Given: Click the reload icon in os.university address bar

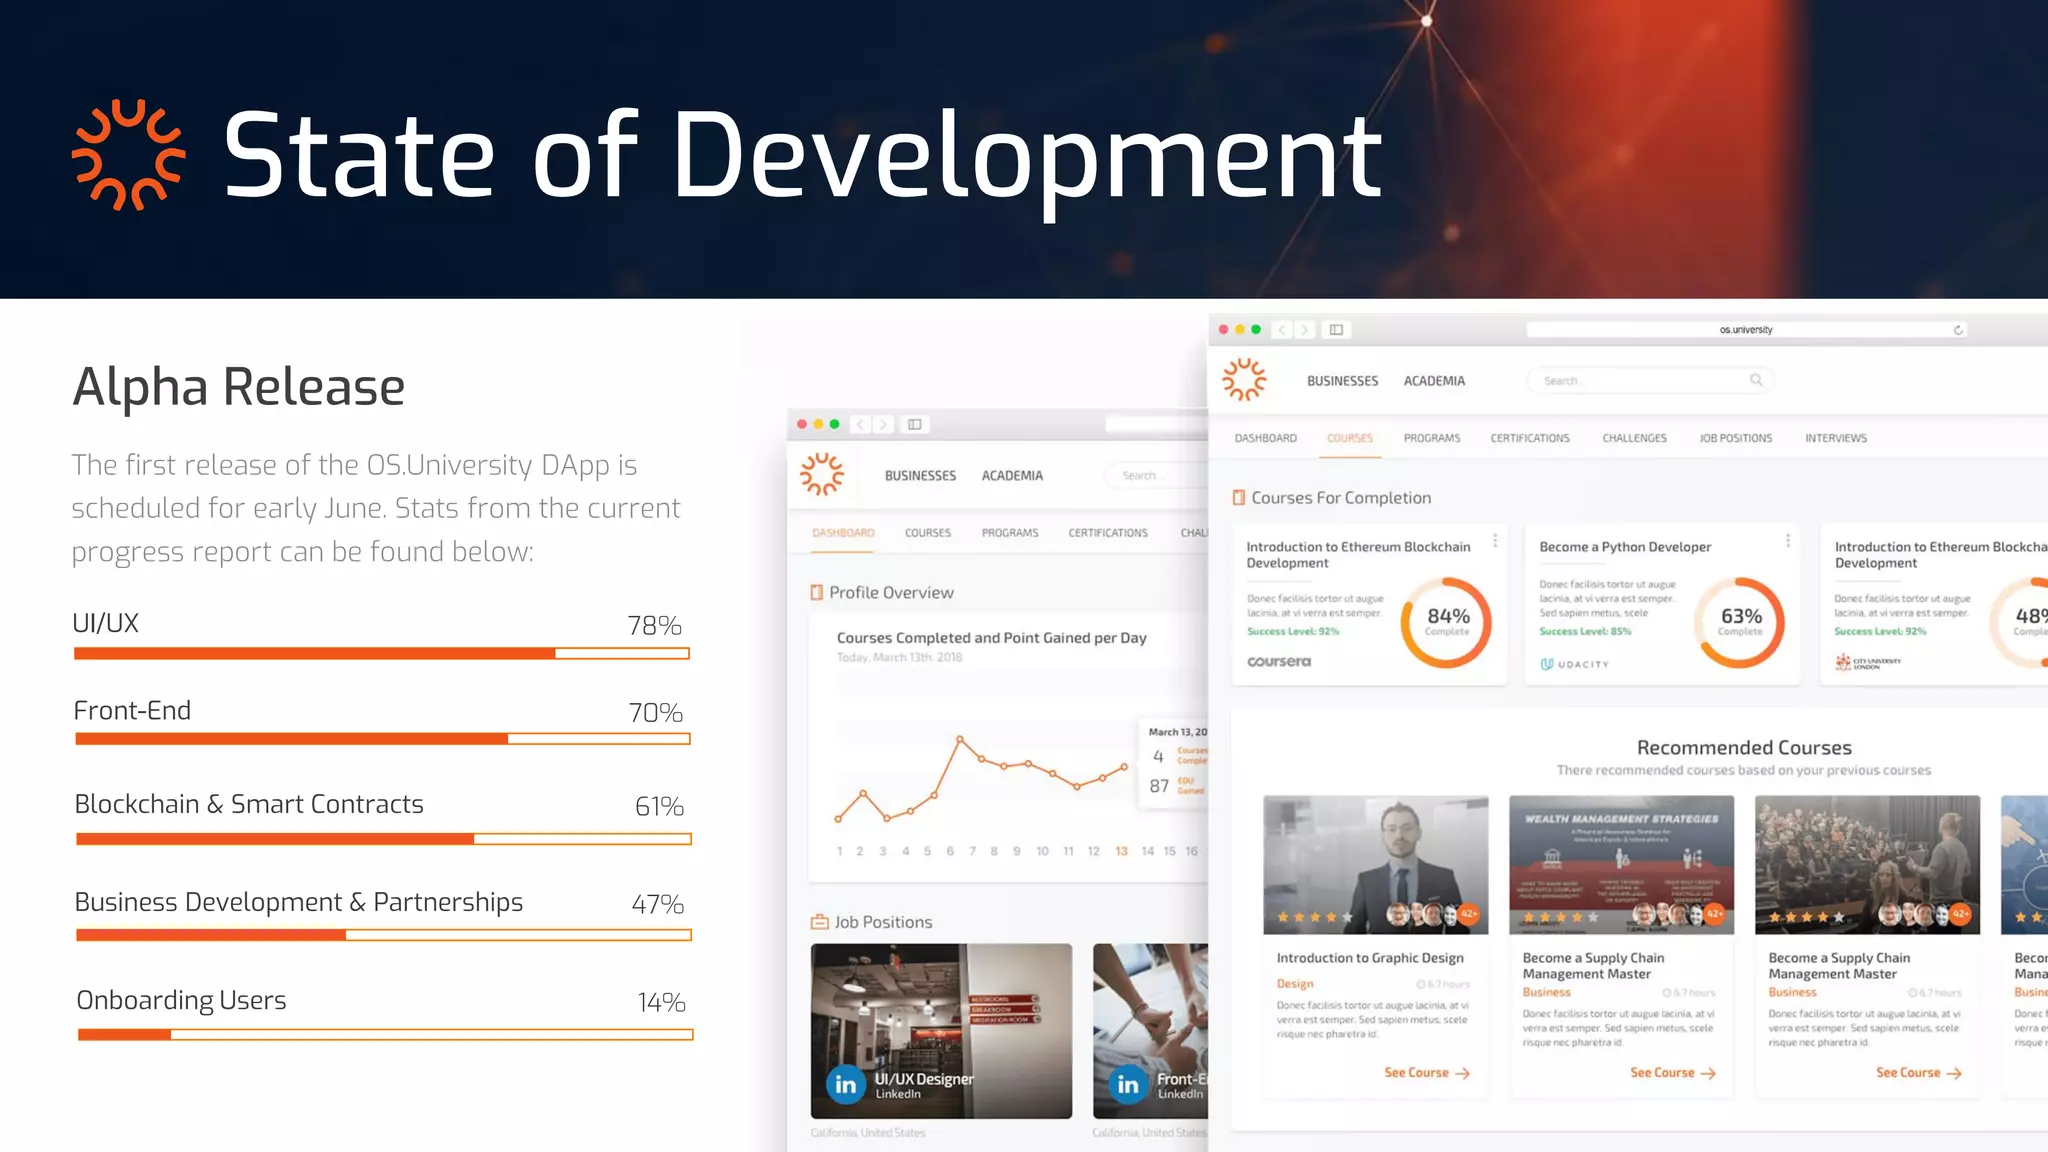Looking at the screenshot, I should 1958,329.
